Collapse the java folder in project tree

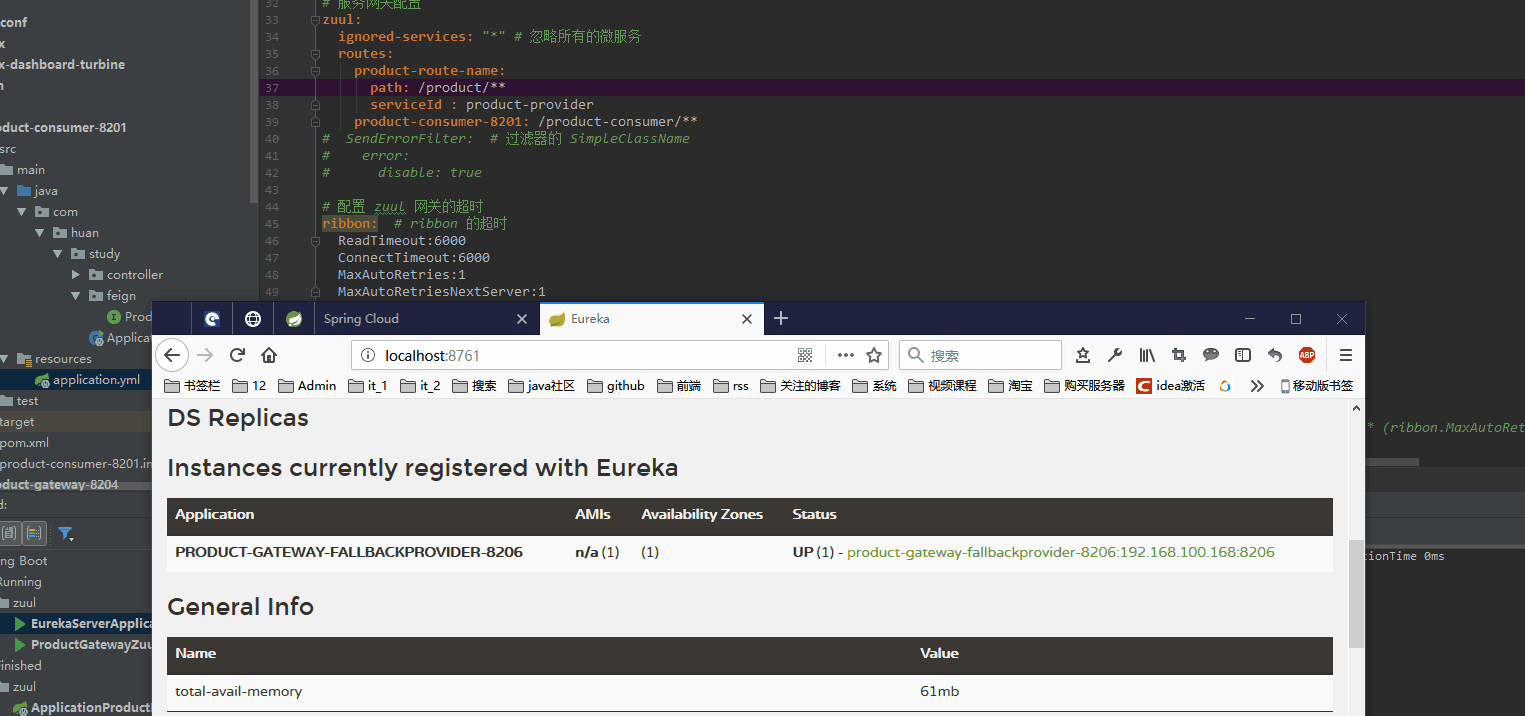pyautogui.click(x=5, y=191)
